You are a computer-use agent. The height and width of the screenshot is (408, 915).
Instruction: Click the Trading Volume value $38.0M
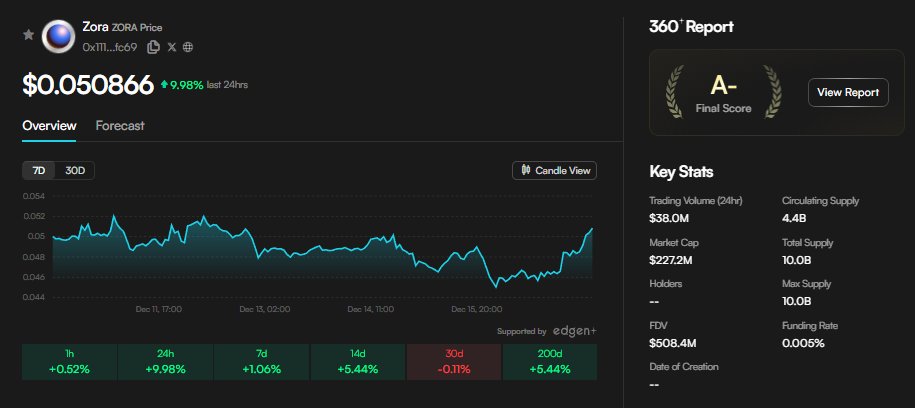[x=669, y=219]
